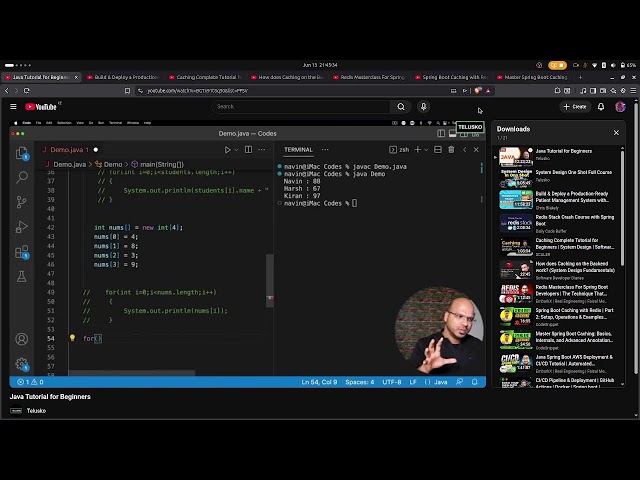
Task: Open system volume tray icon
Action: tap(613, 65)
